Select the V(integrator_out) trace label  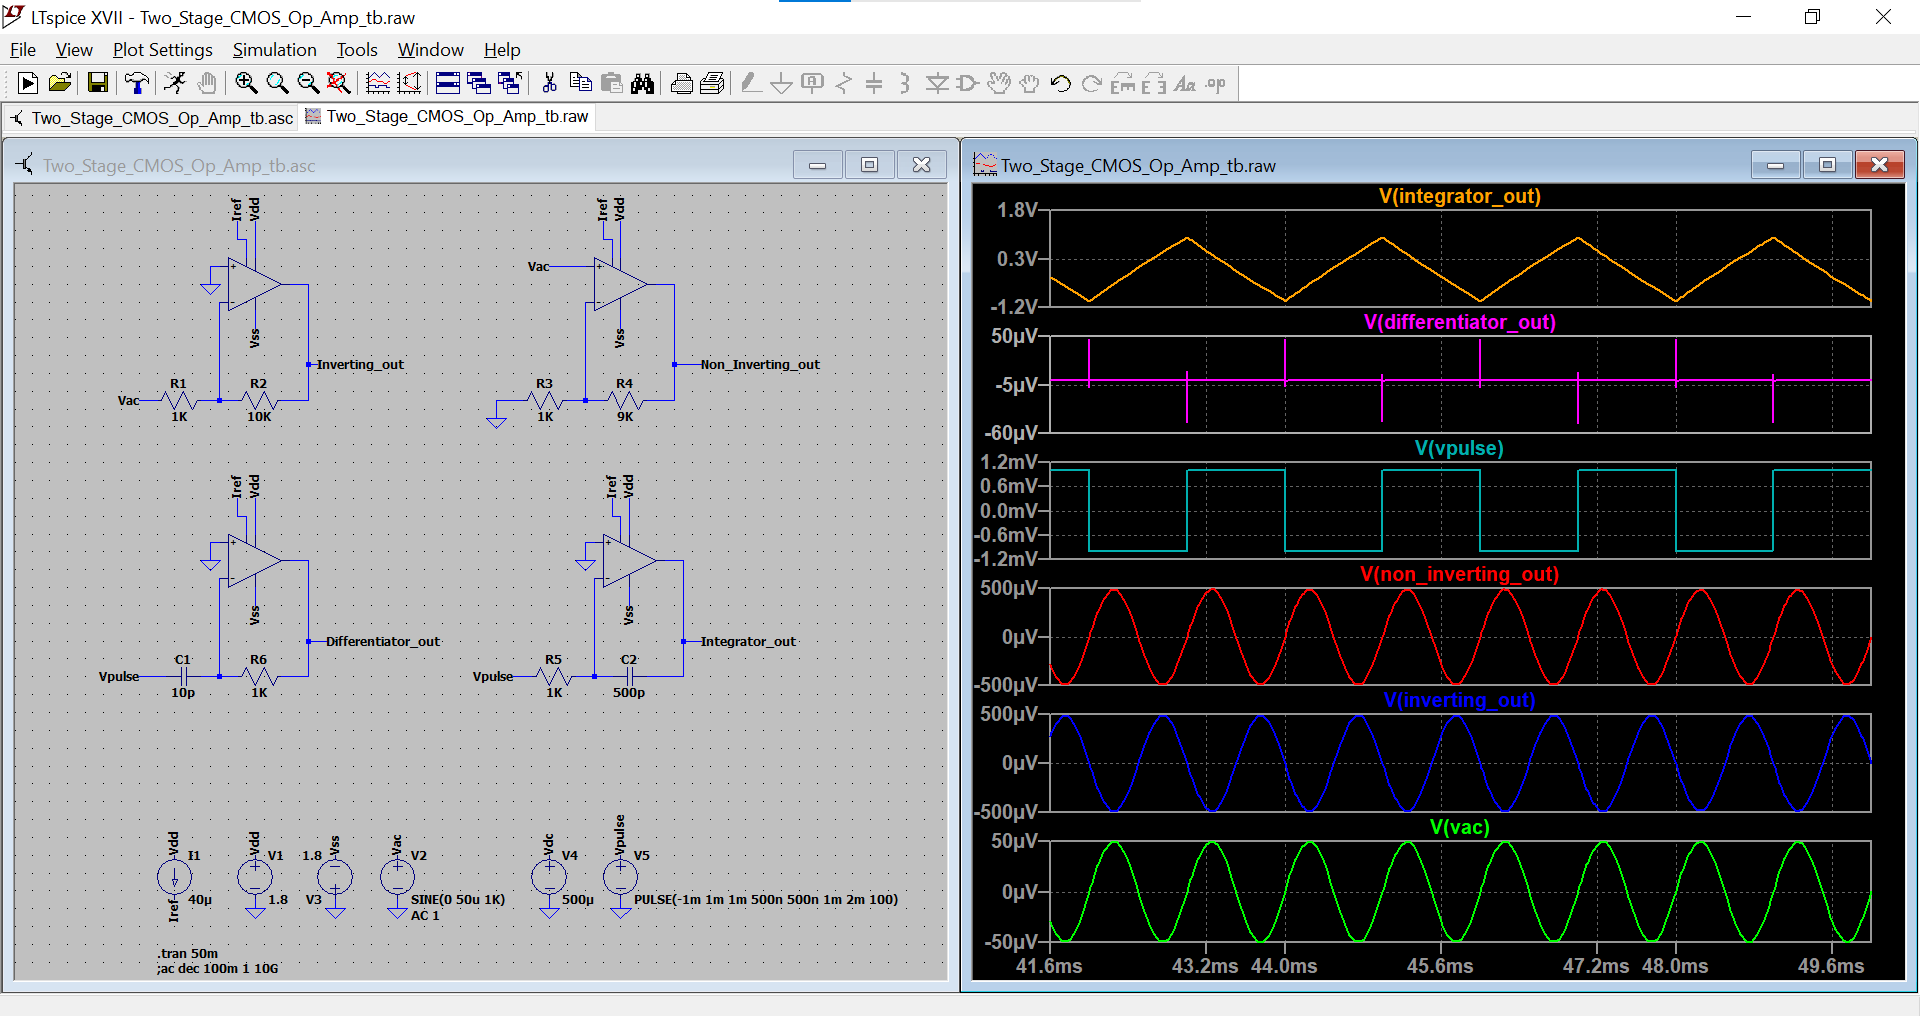tap(1461, 196)
